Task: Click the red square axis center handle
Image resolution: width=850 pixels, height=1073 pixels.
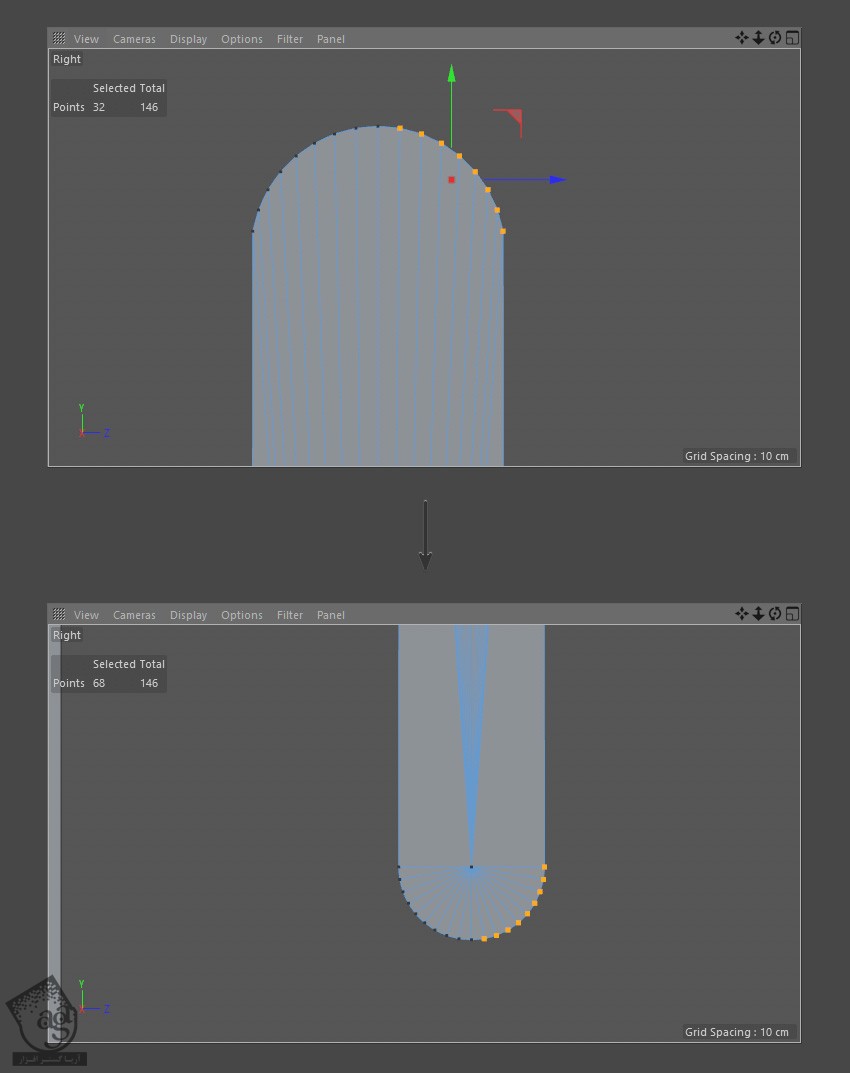Action: click(452, 180)
